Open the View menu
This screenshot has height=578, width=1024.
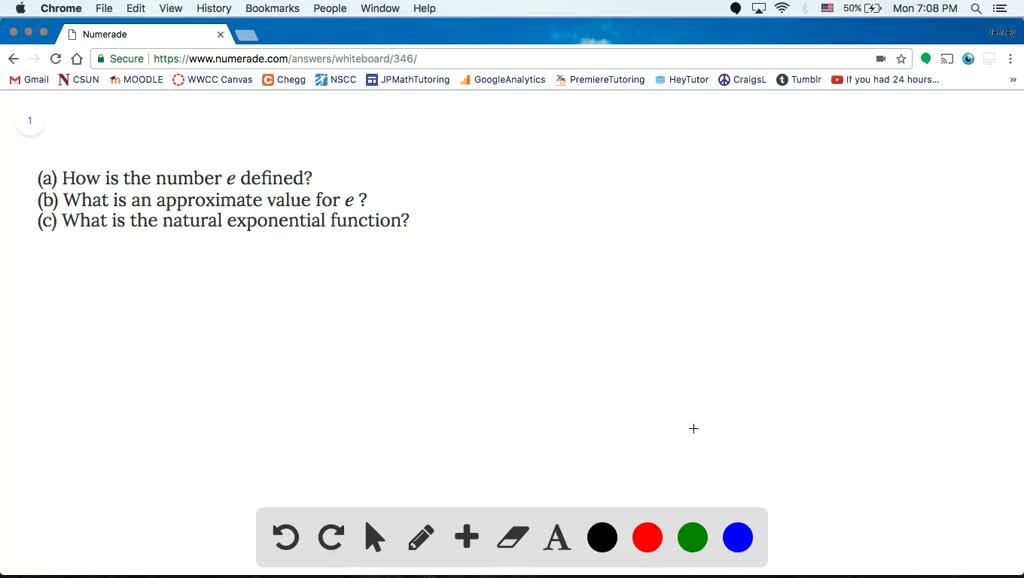click(x=170, y=8)
